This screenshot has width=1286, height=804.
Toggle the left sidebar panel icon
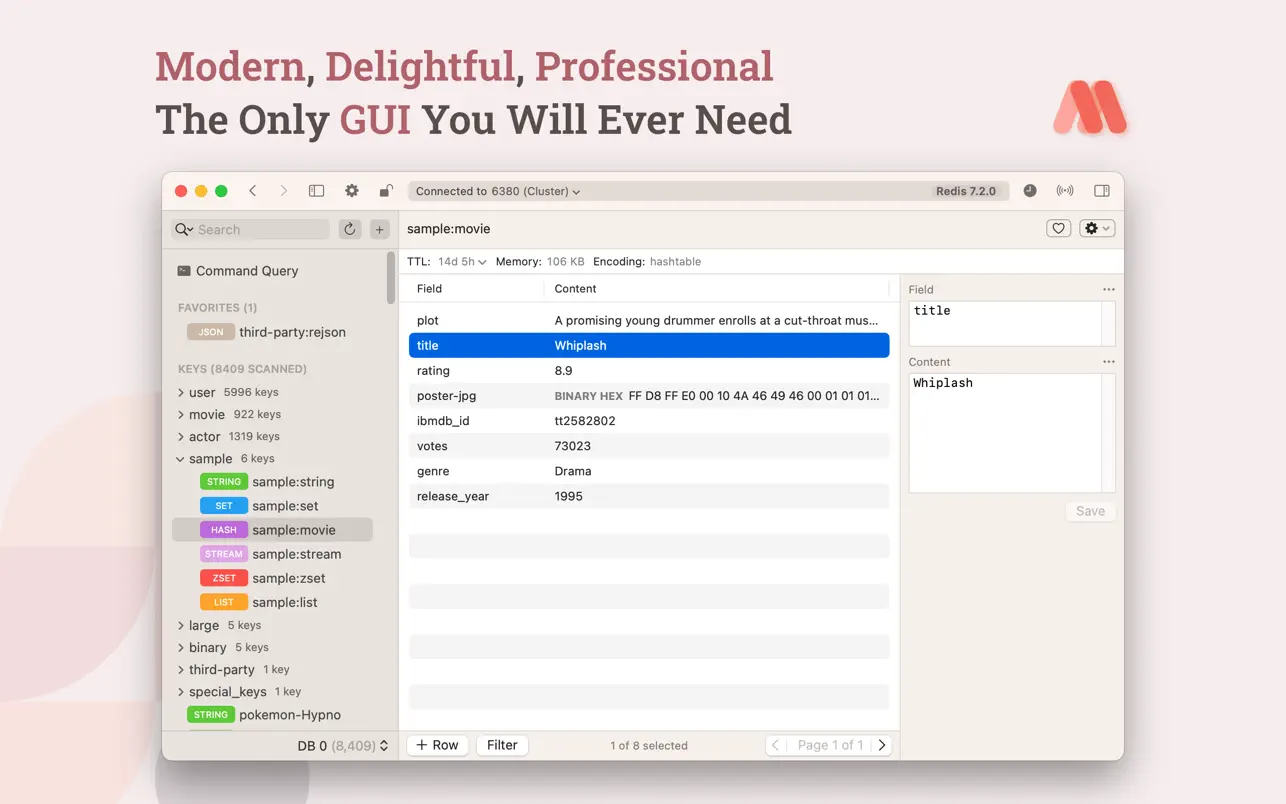[316, 191]
